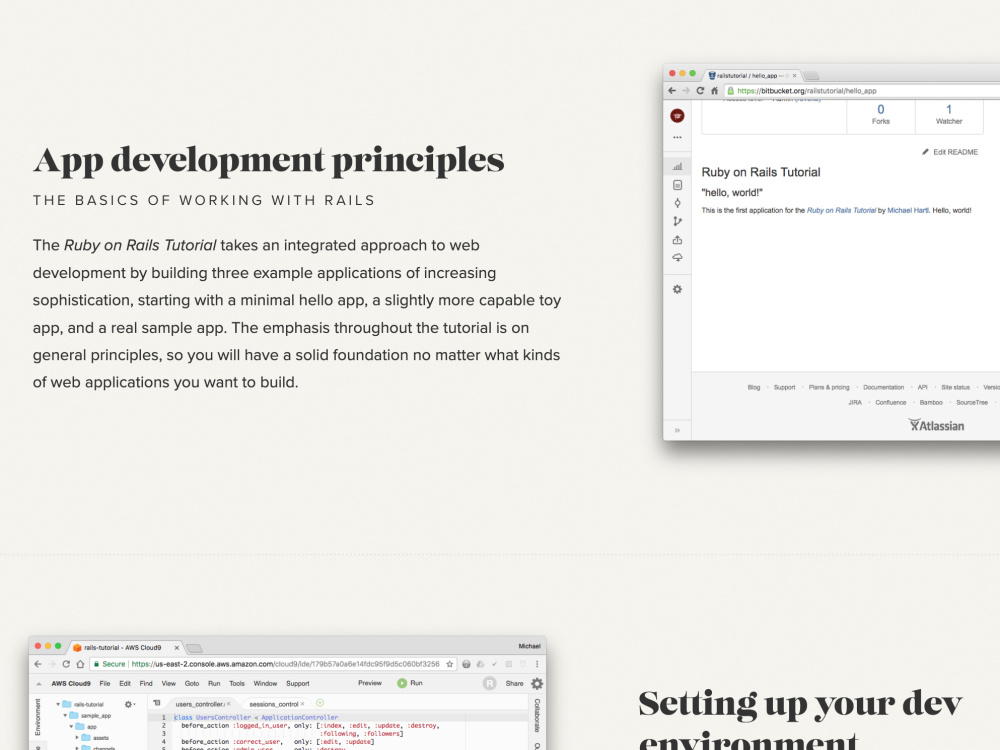Open the Commits icon in the Bitbucket sidebar
The image size is (1000, 750).
677,203
